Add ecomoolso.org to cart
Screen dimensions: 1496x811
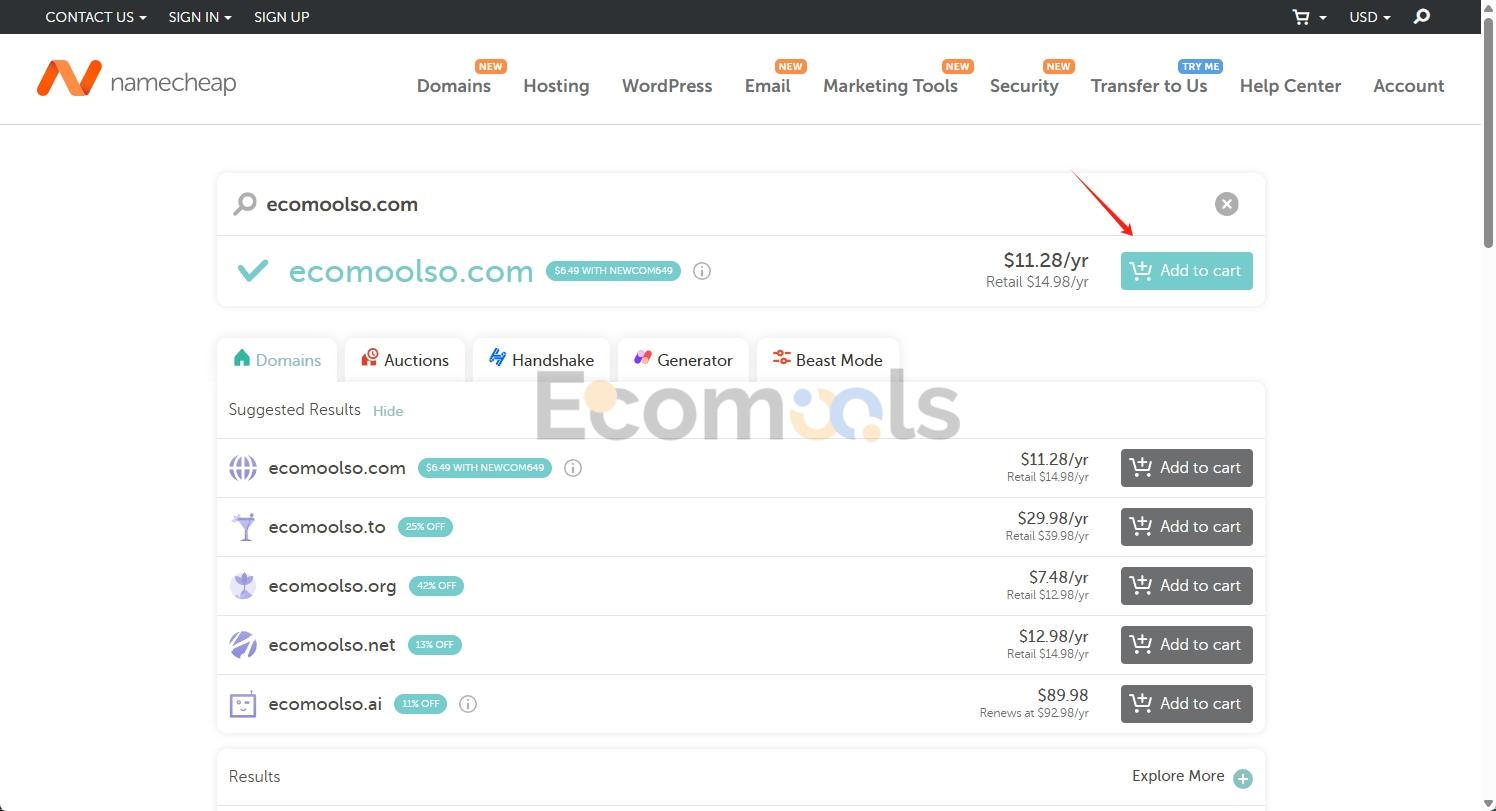pyautogui.click(x=1186, y=586)
